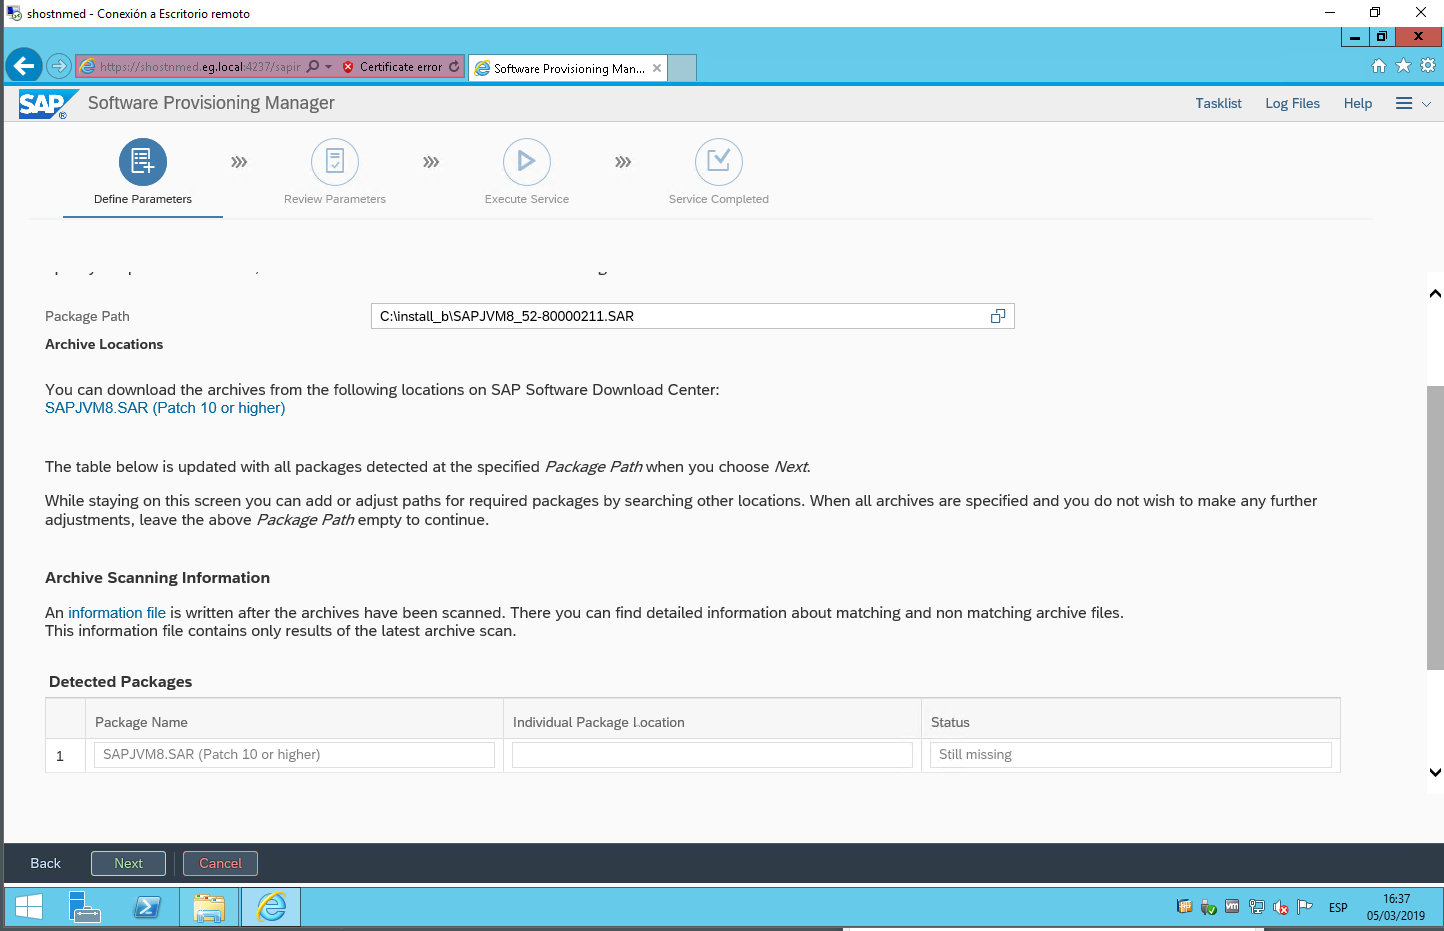This screenshot has width=1444, height=931.
Task: Open Server Manager in taskbar
Action: (85, 907)
